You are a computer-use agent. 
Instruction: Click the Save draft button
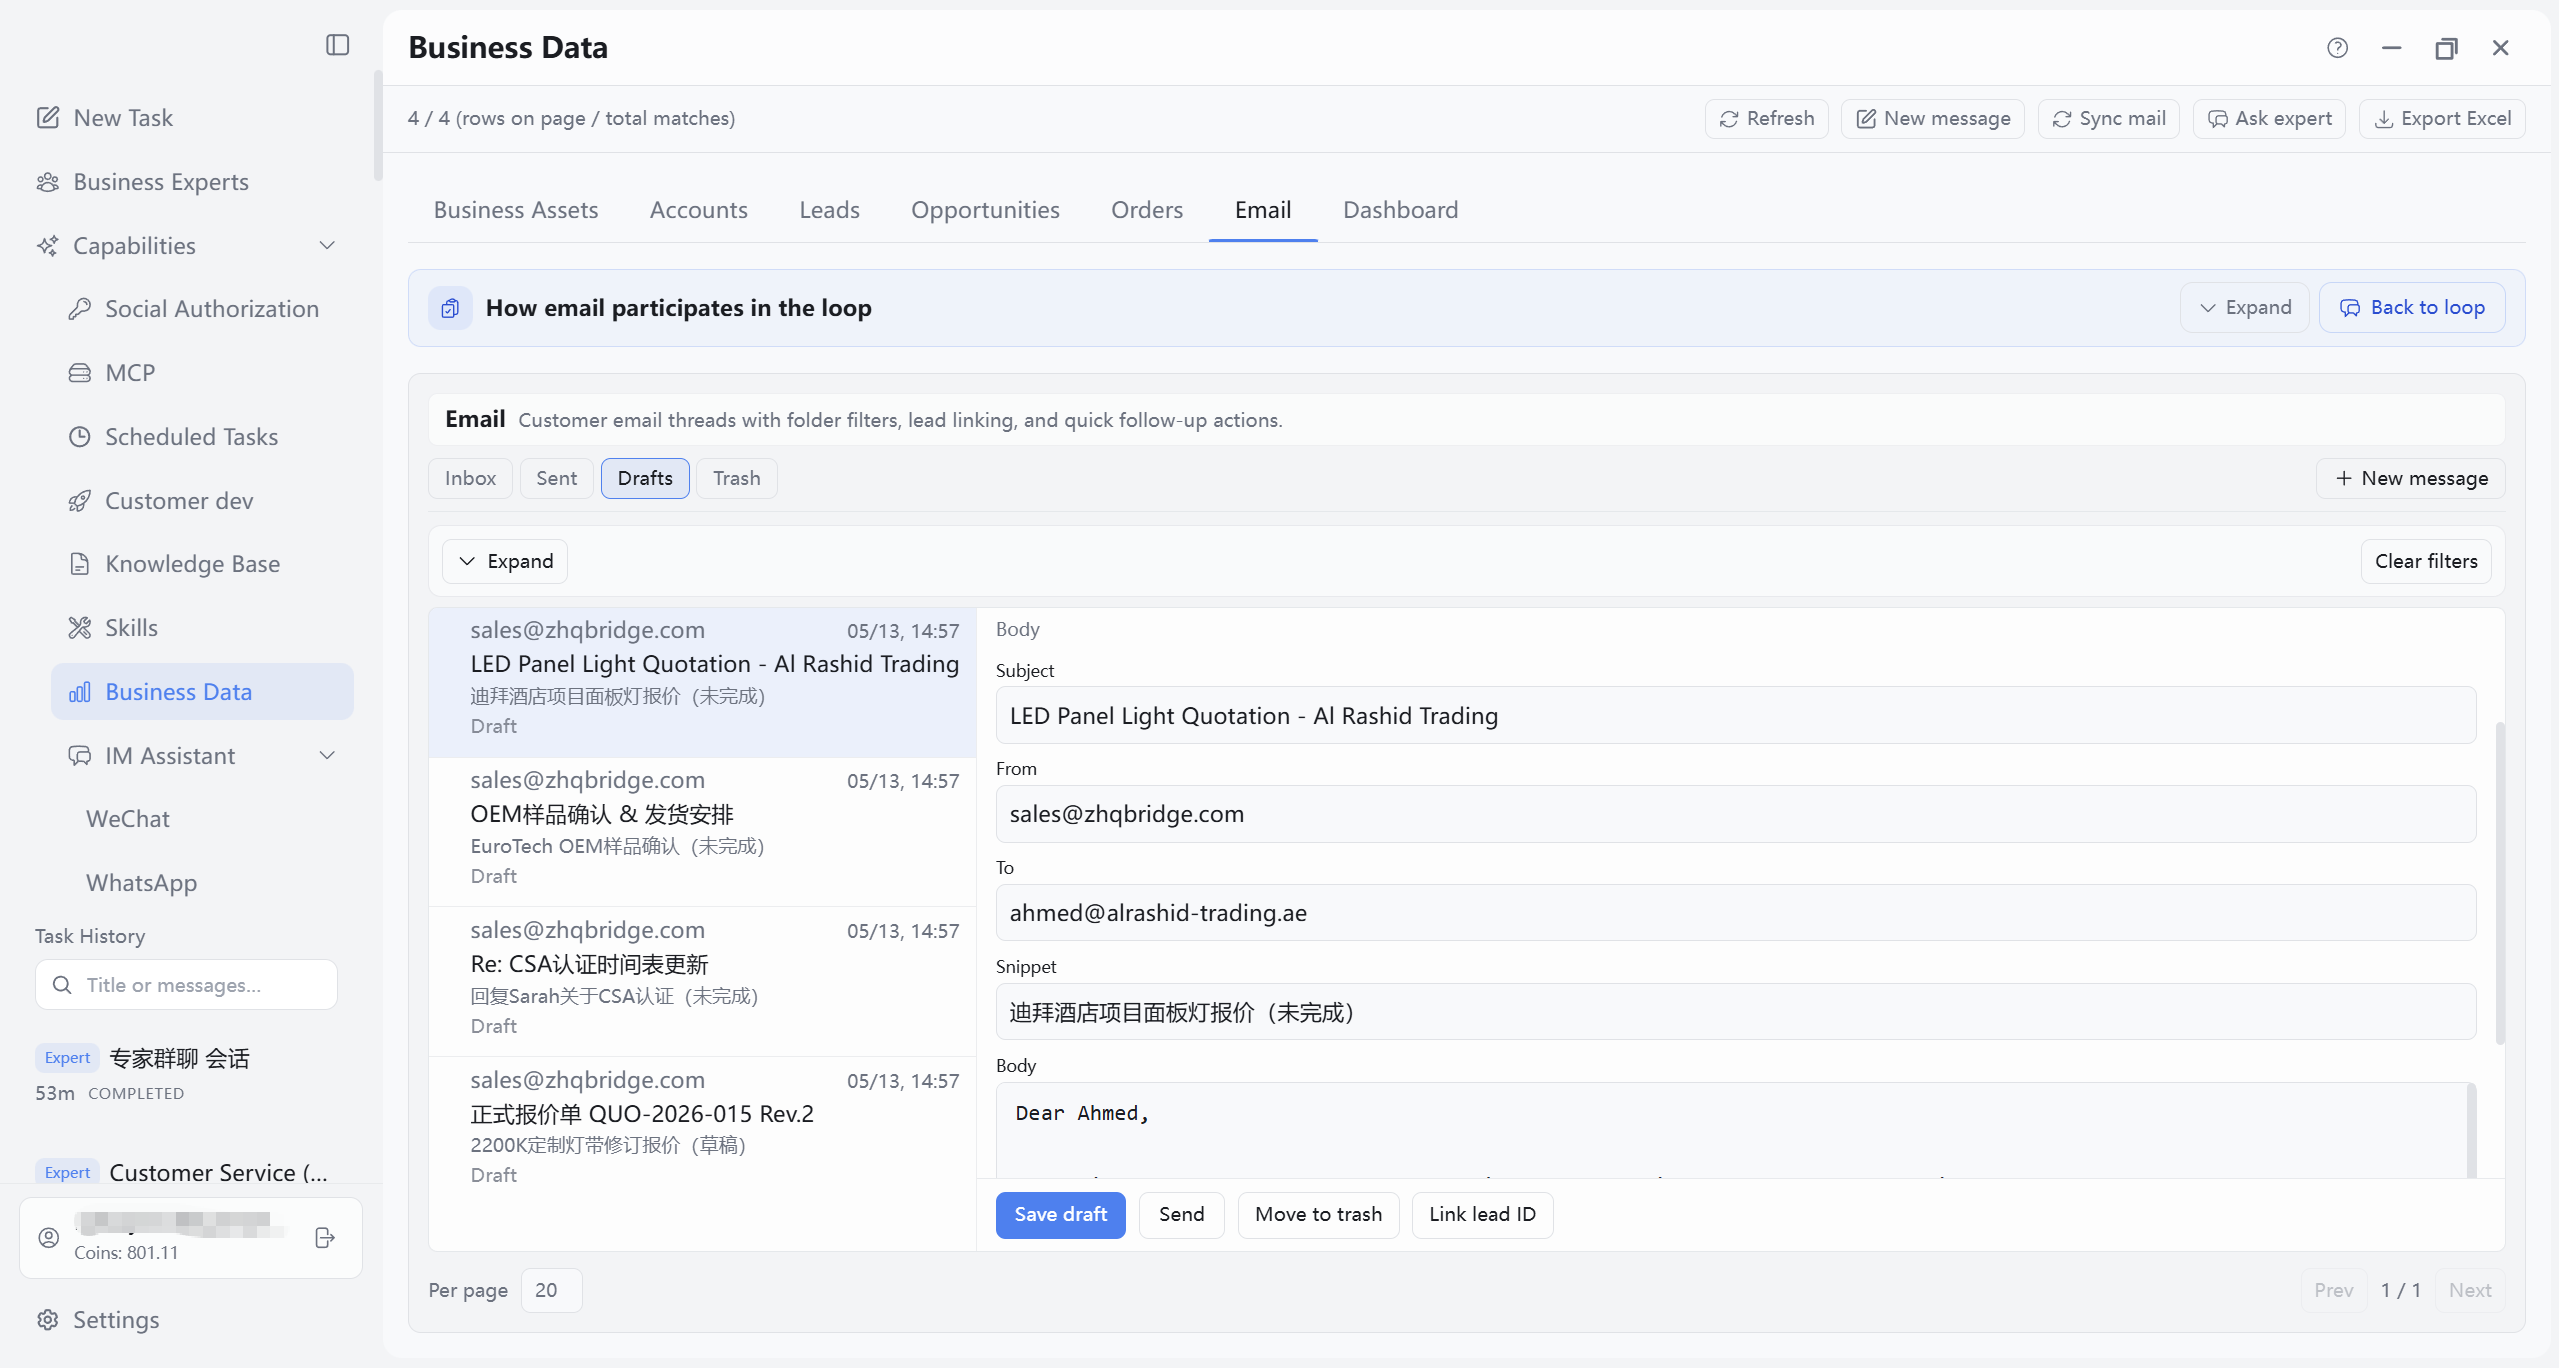1060,1215
